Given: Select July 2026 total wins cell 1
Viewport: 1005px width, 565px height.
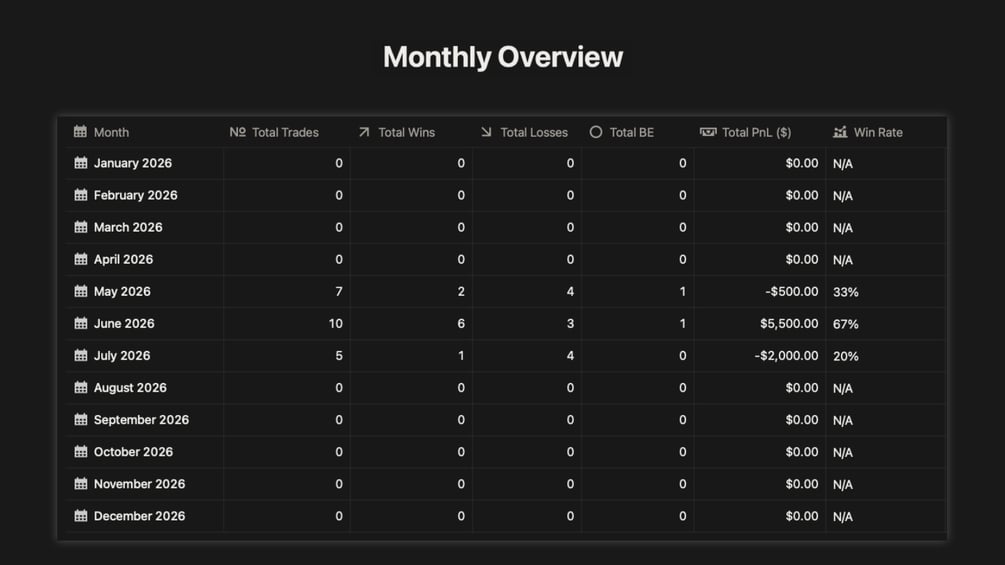Looking at the screenshot, I should pyautogui.click(x=411, y=356).
